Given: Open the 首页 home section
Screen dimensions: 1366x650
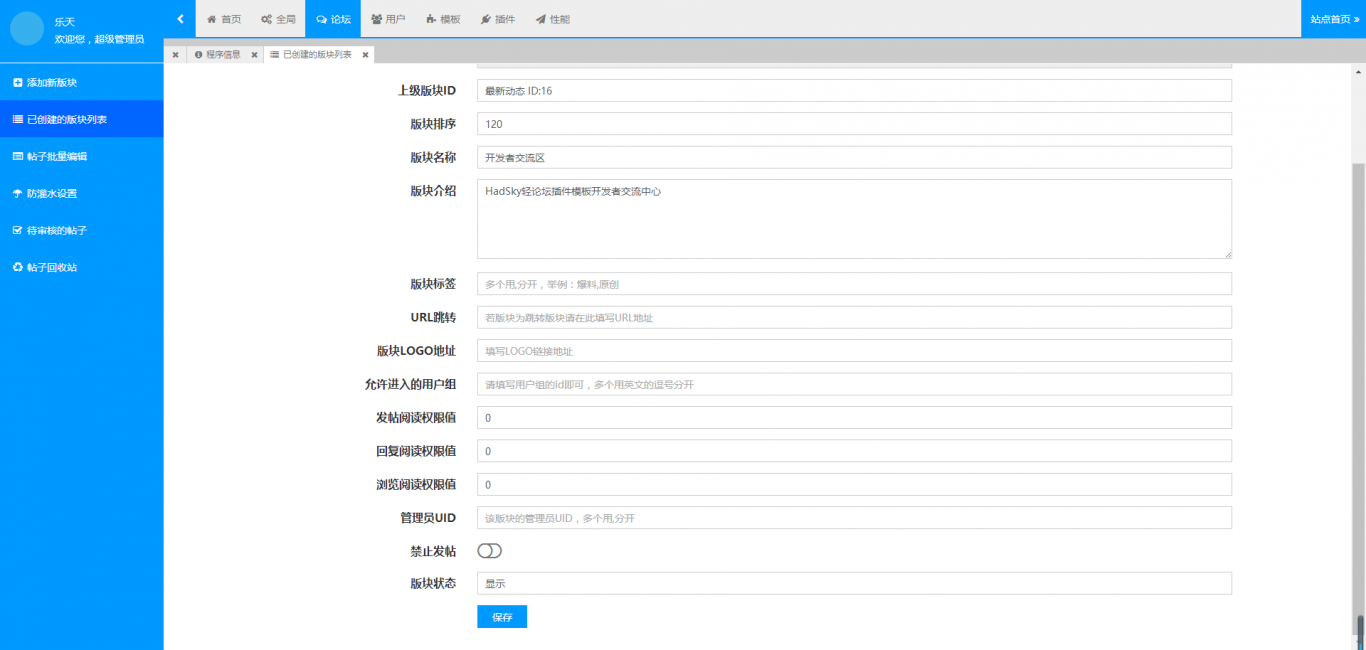Looking at the screenshot, I should 223,19.
